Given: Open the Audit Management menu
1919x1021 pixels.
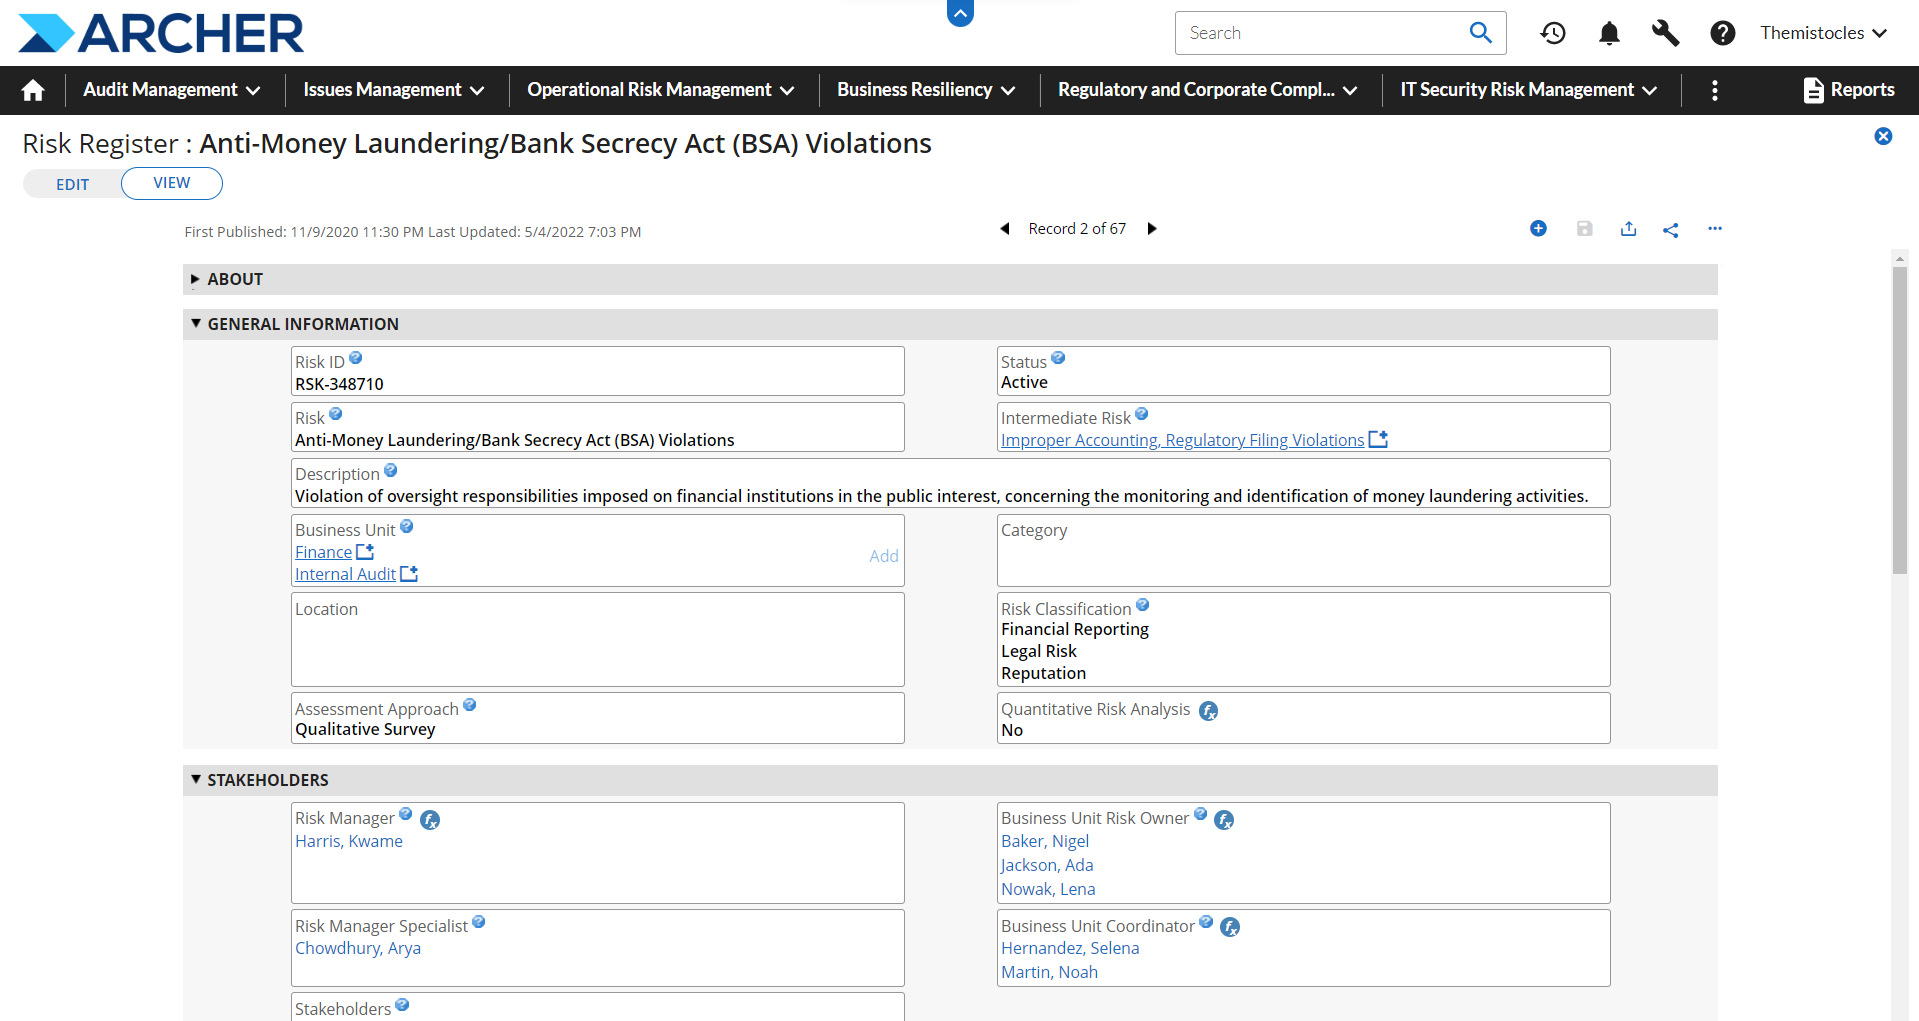Looking at the screenshot, I should pyautogui.click(x=171, y=90).
